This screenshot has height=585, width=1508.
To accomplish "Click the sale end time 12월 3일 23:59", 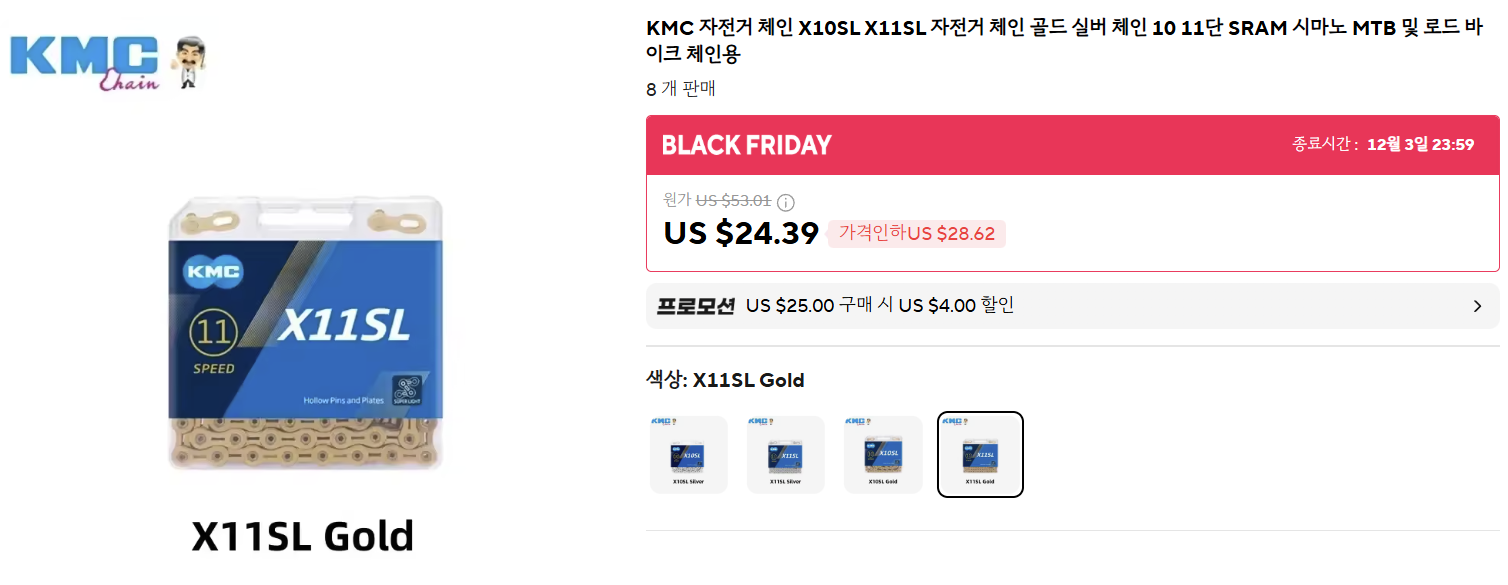I will tap(1420, 145).
